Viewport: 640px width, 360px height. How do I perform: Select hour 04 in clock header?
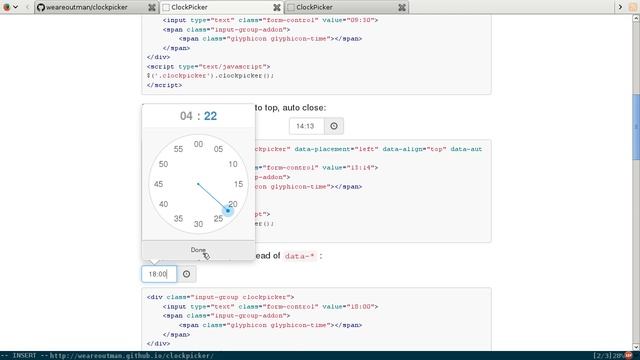[x=186, y=116]
